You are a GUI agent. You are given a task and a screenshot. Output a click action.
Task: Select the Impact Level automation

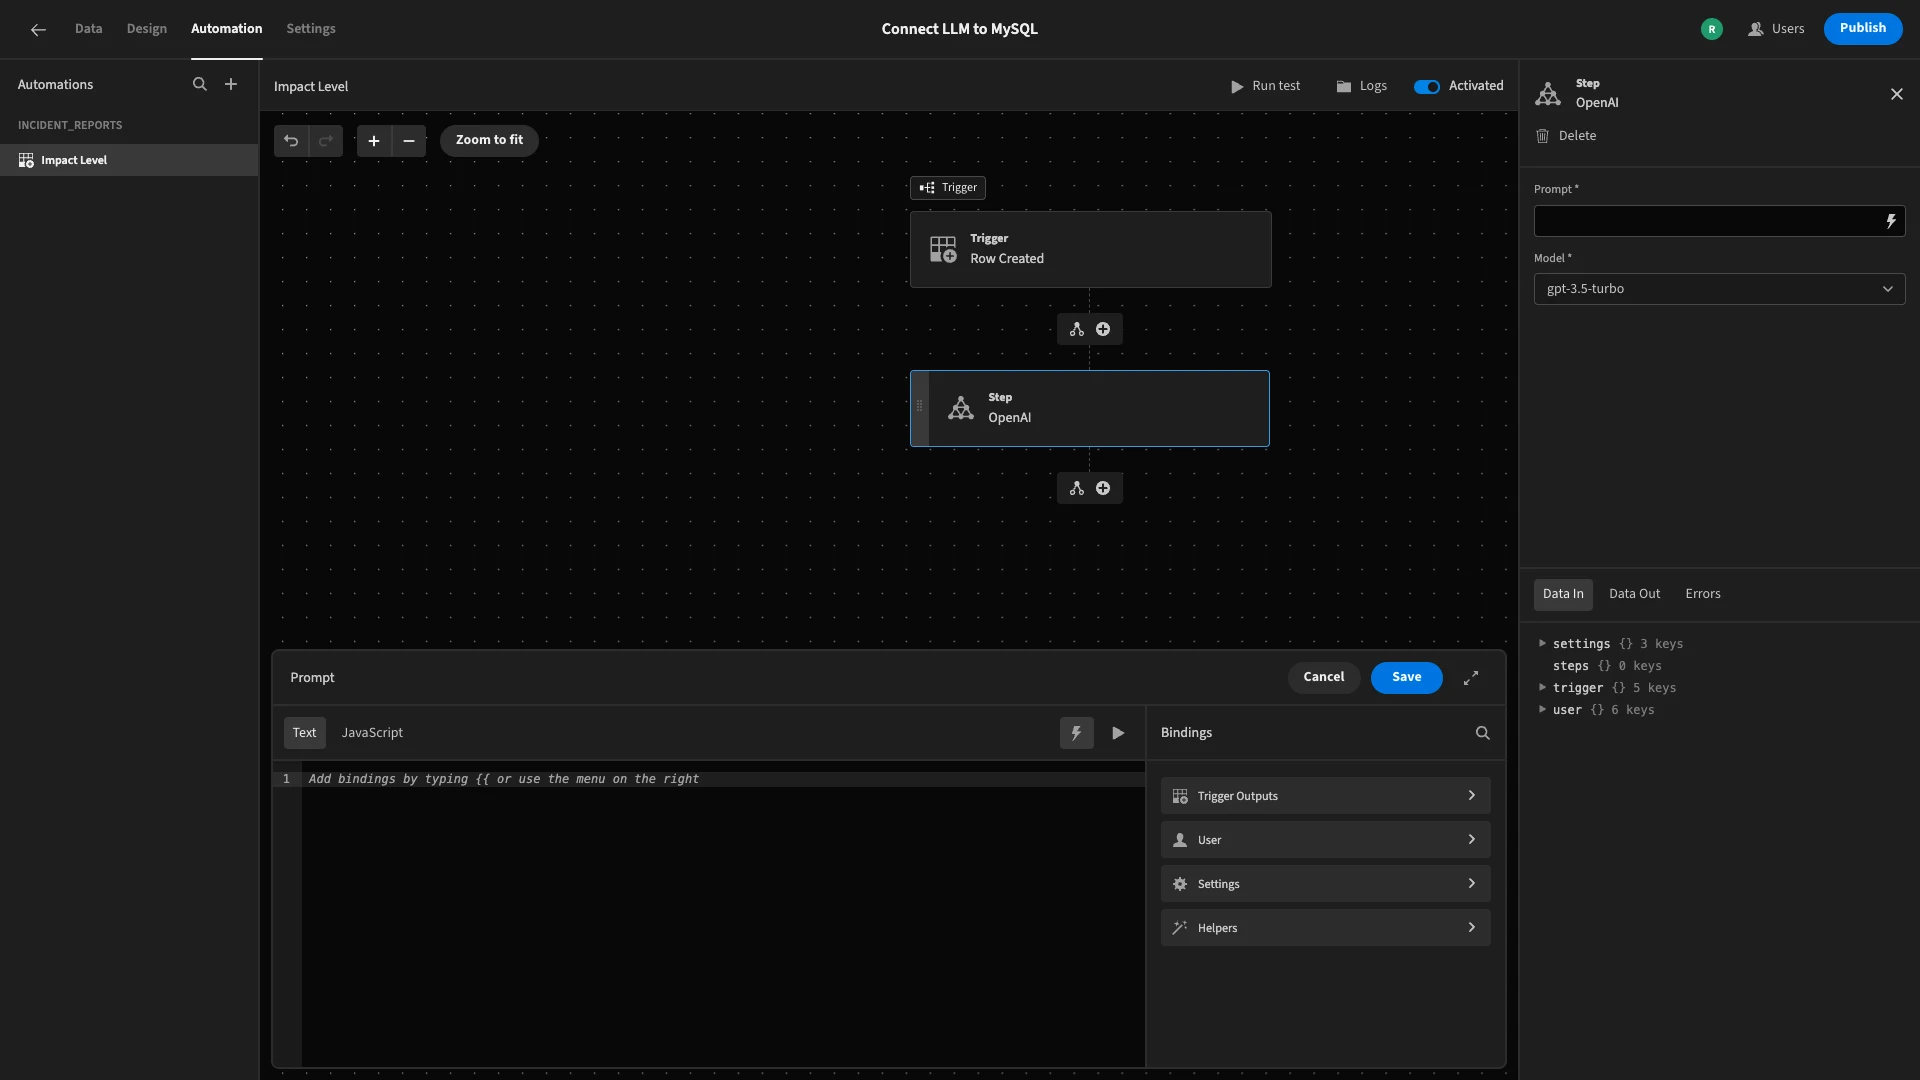129,160
